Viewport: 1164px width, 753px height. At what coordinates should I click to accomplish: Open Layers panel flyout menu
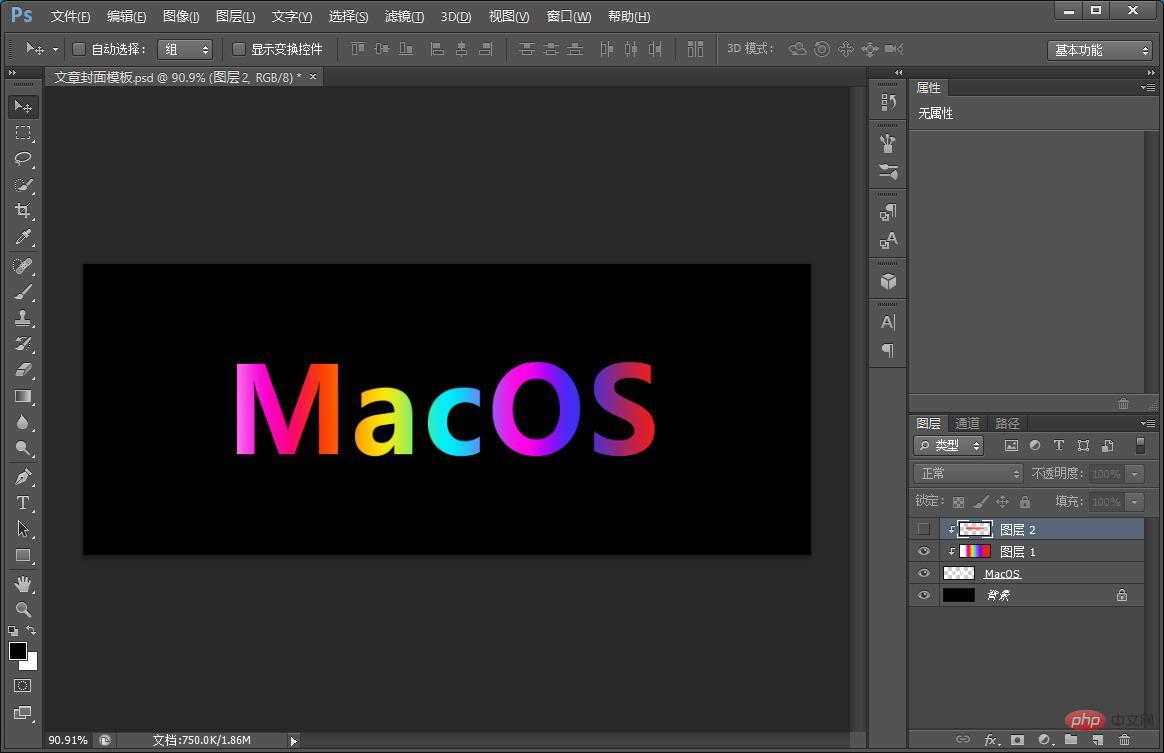pyautogui.click(x=1148, y=423)
